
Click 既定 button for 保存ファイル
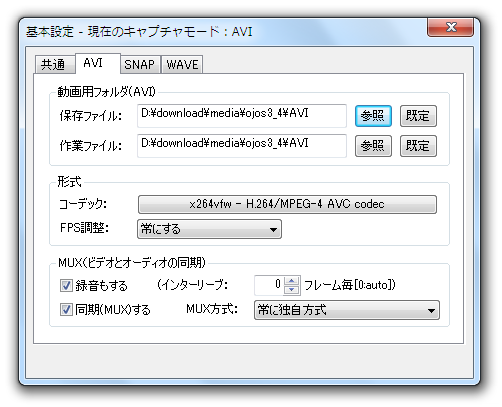[x=418, y=116]
